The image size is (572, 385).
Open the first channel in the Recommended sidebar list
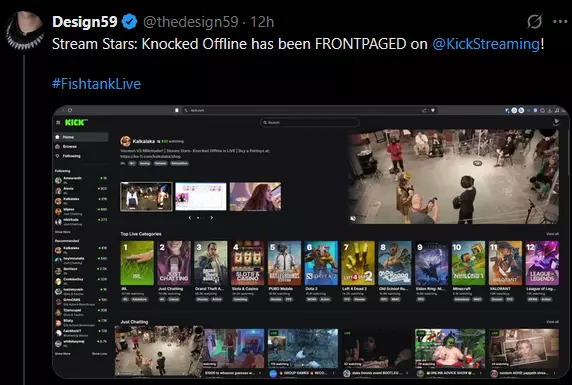81,250
